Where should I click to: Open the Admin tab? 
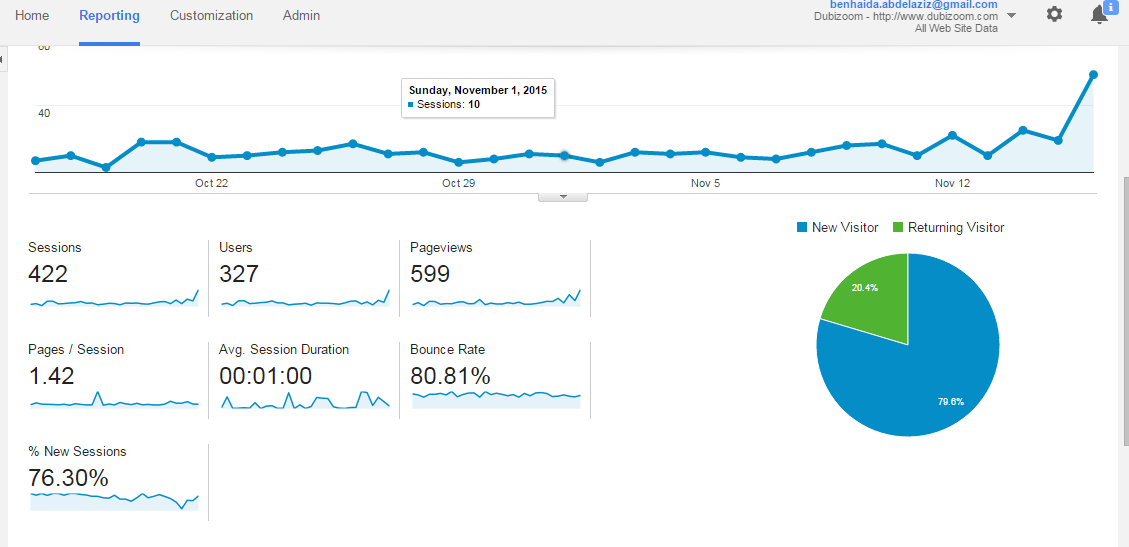coord(302,15)
